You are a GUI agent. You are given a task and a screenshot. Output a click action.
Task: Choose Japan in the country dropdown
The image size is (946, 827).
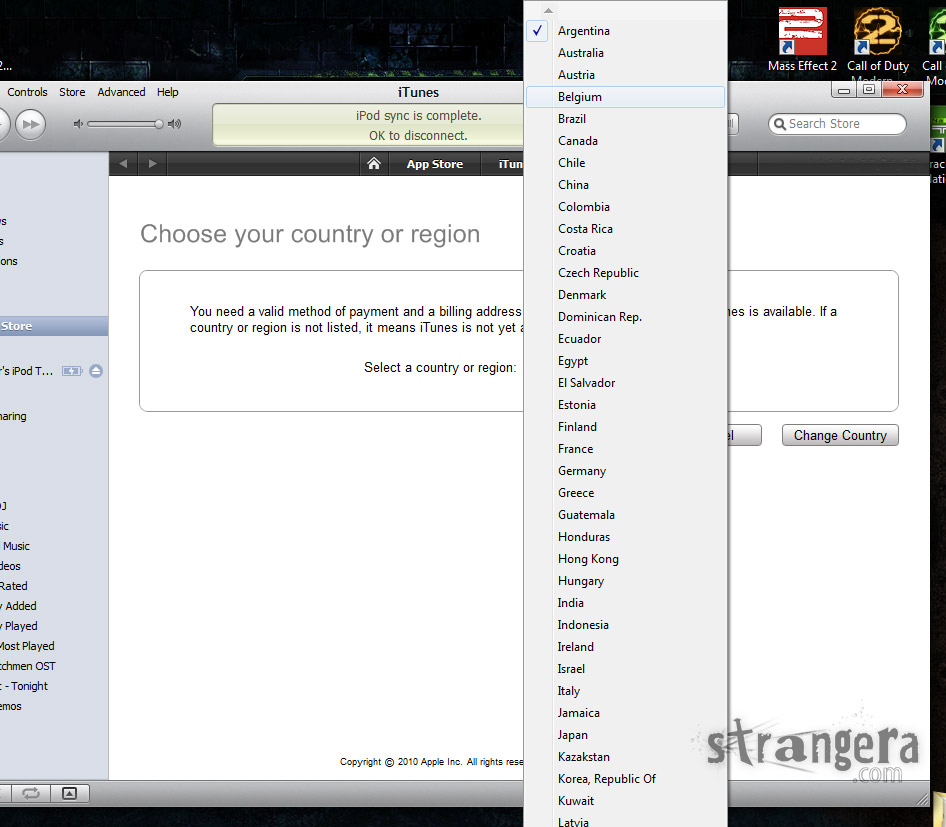point(573,735)
